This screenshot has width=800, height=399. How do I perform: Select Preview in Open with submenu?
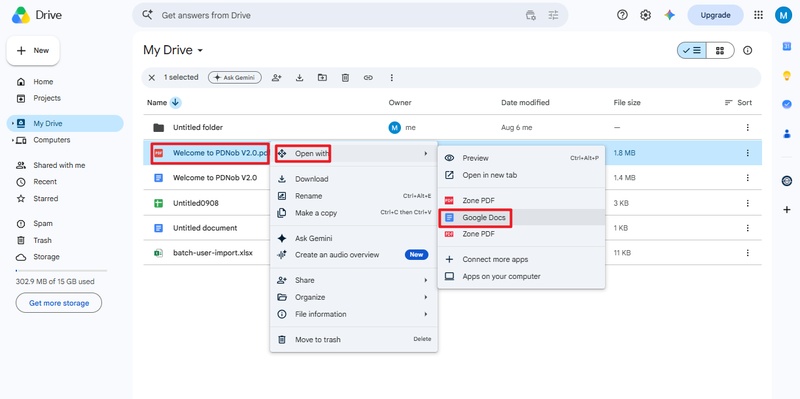[x=521, y=158]
